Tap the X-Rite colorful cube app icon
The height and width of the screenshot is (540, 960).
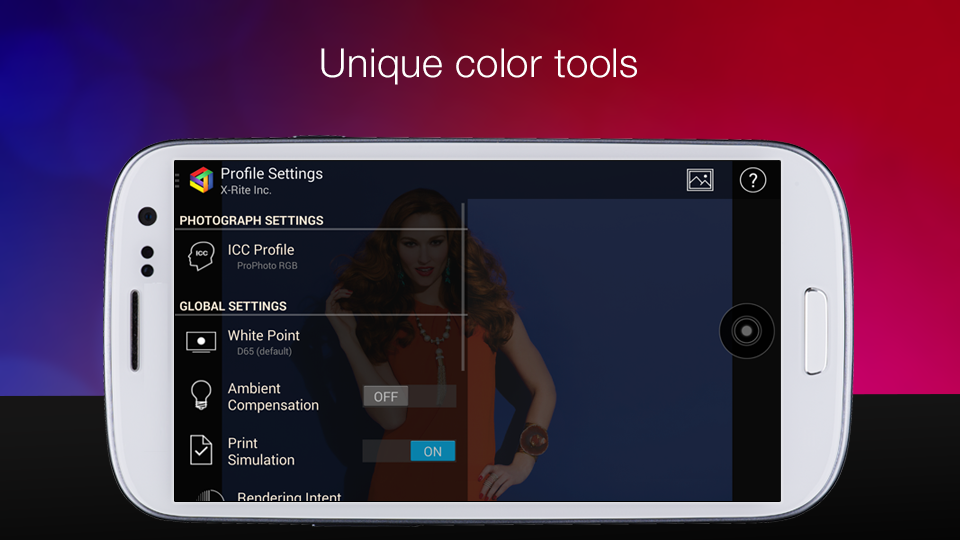(x=201, y=180)
